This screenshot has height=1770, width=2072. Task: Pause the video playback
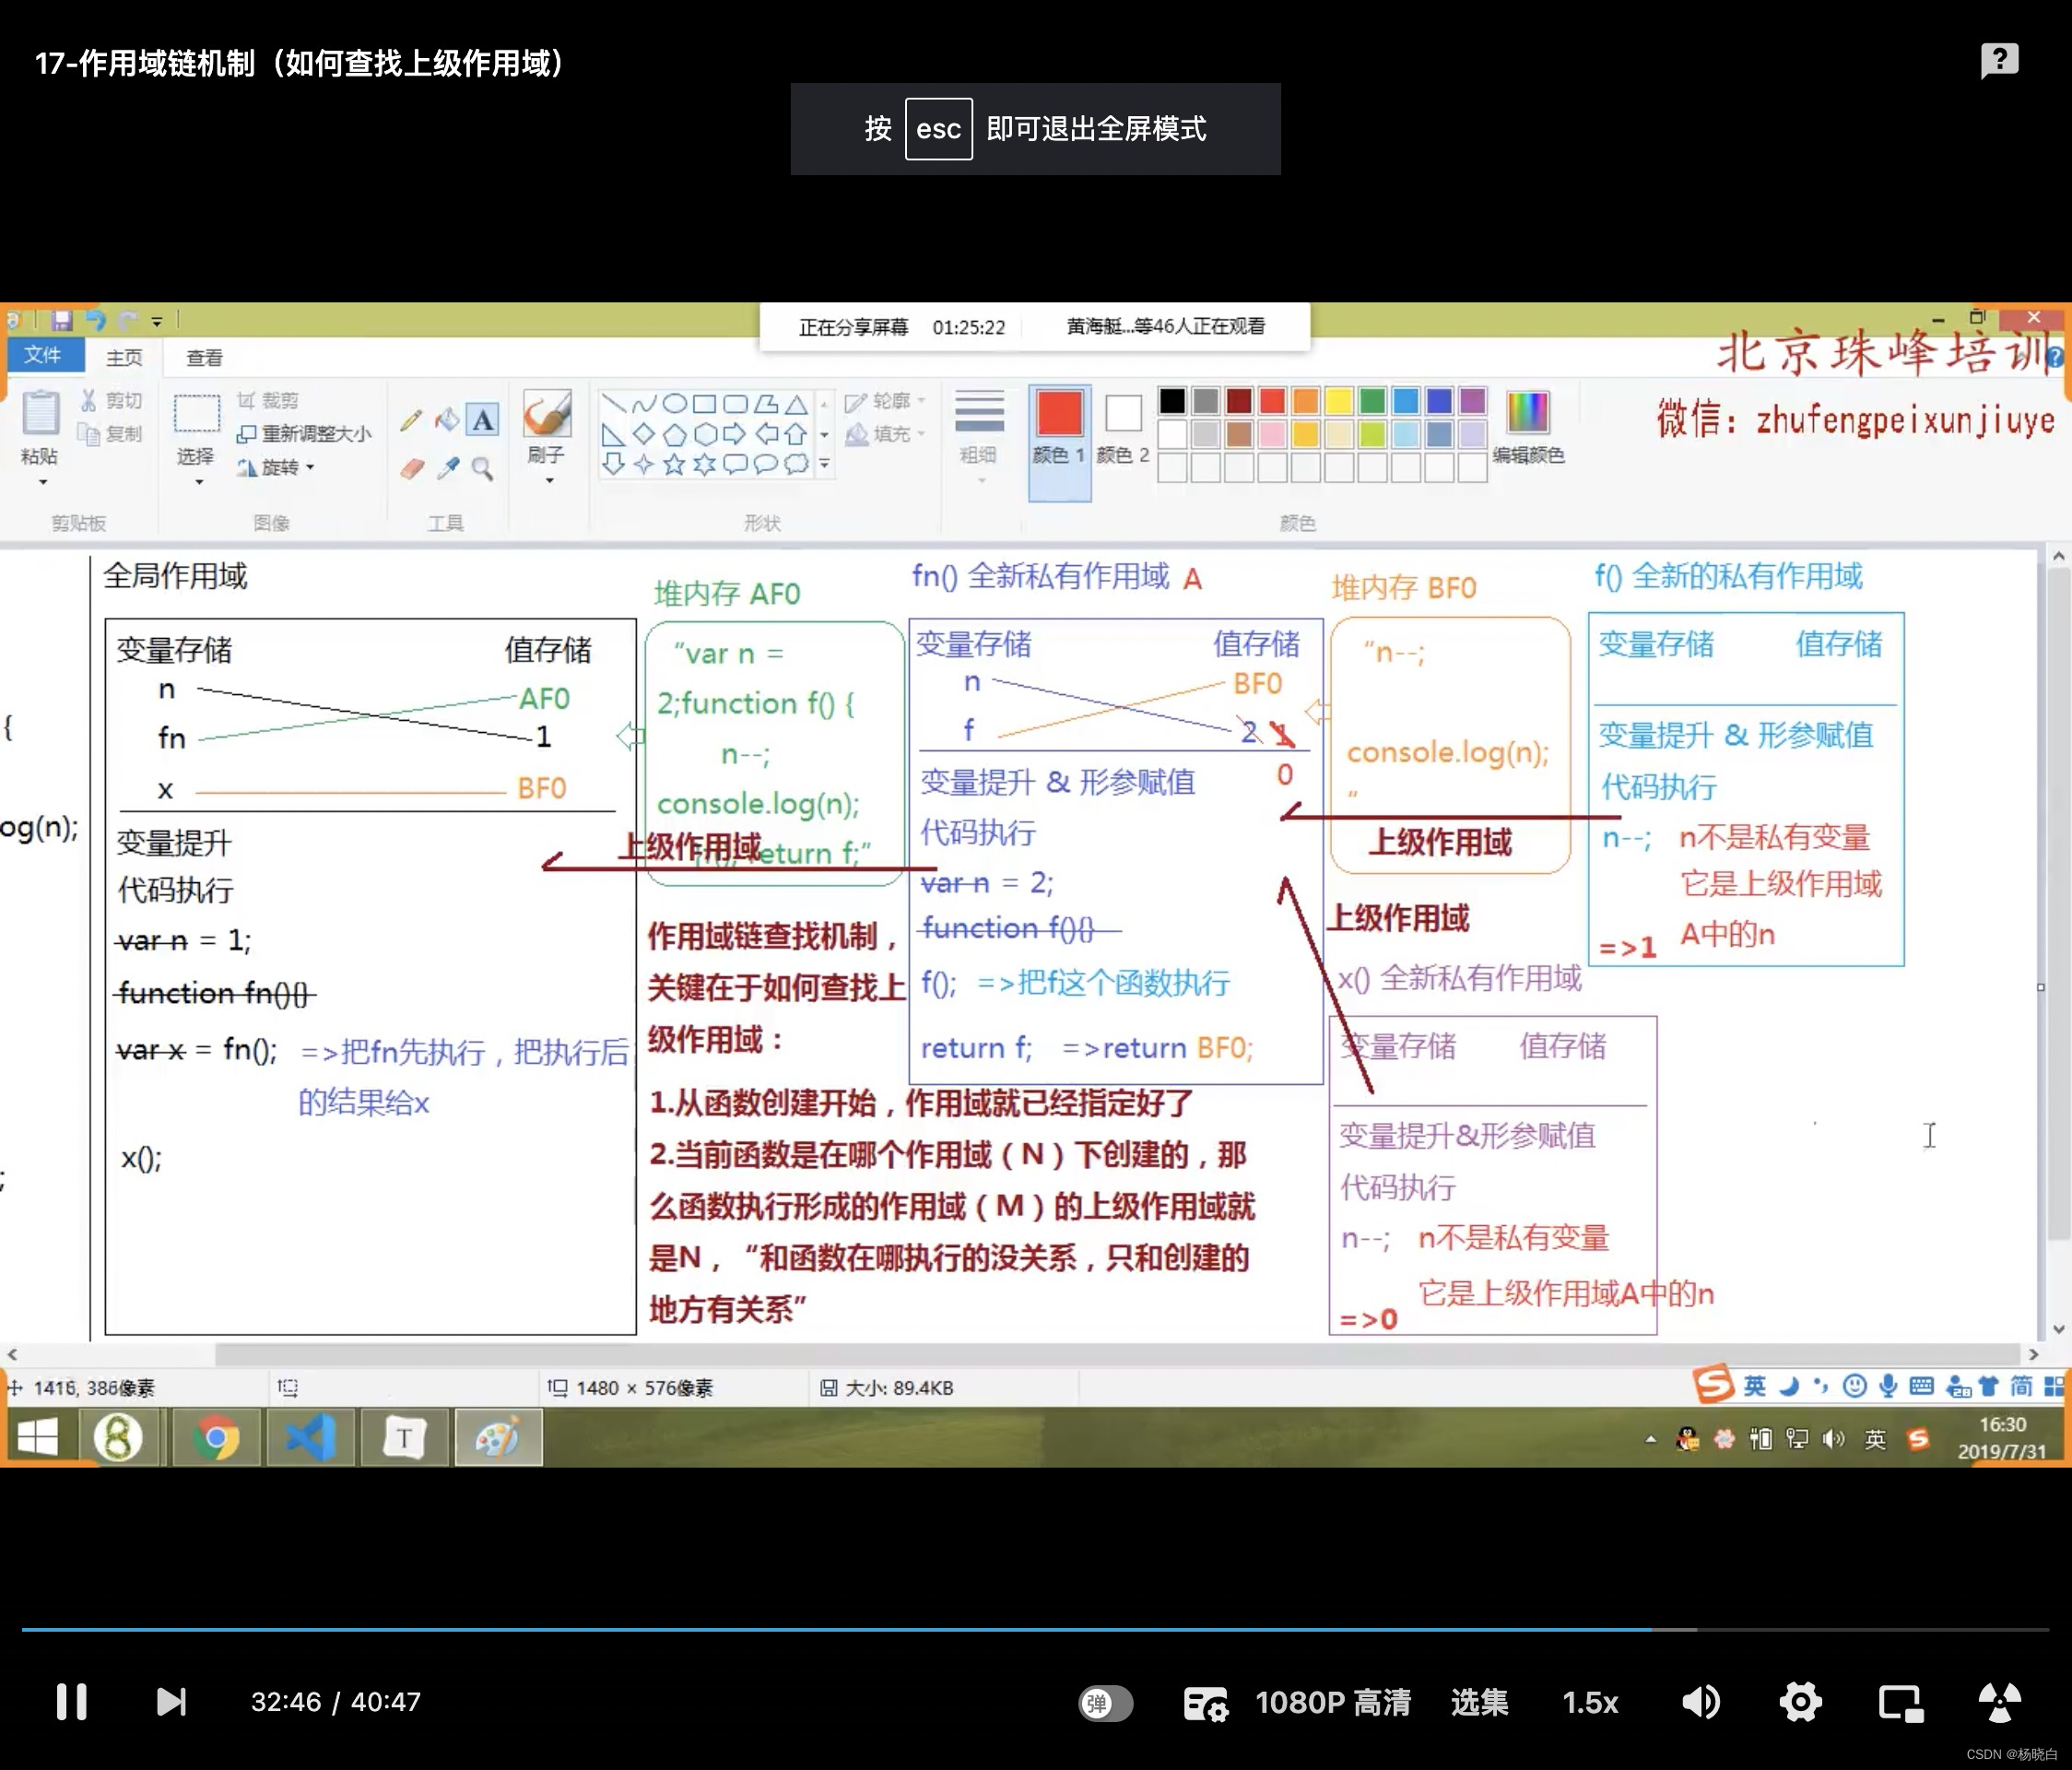[x=71, y=1701]
